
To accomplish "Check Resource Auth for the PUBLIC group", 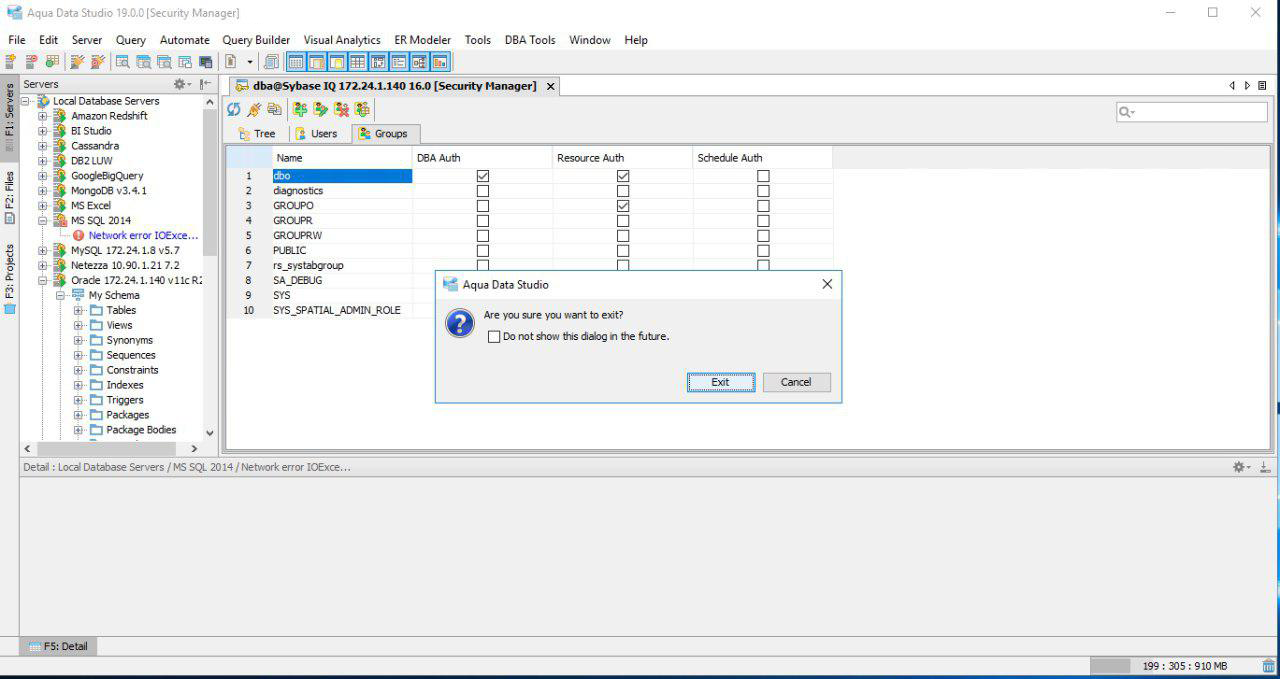I will pos(623,251).
